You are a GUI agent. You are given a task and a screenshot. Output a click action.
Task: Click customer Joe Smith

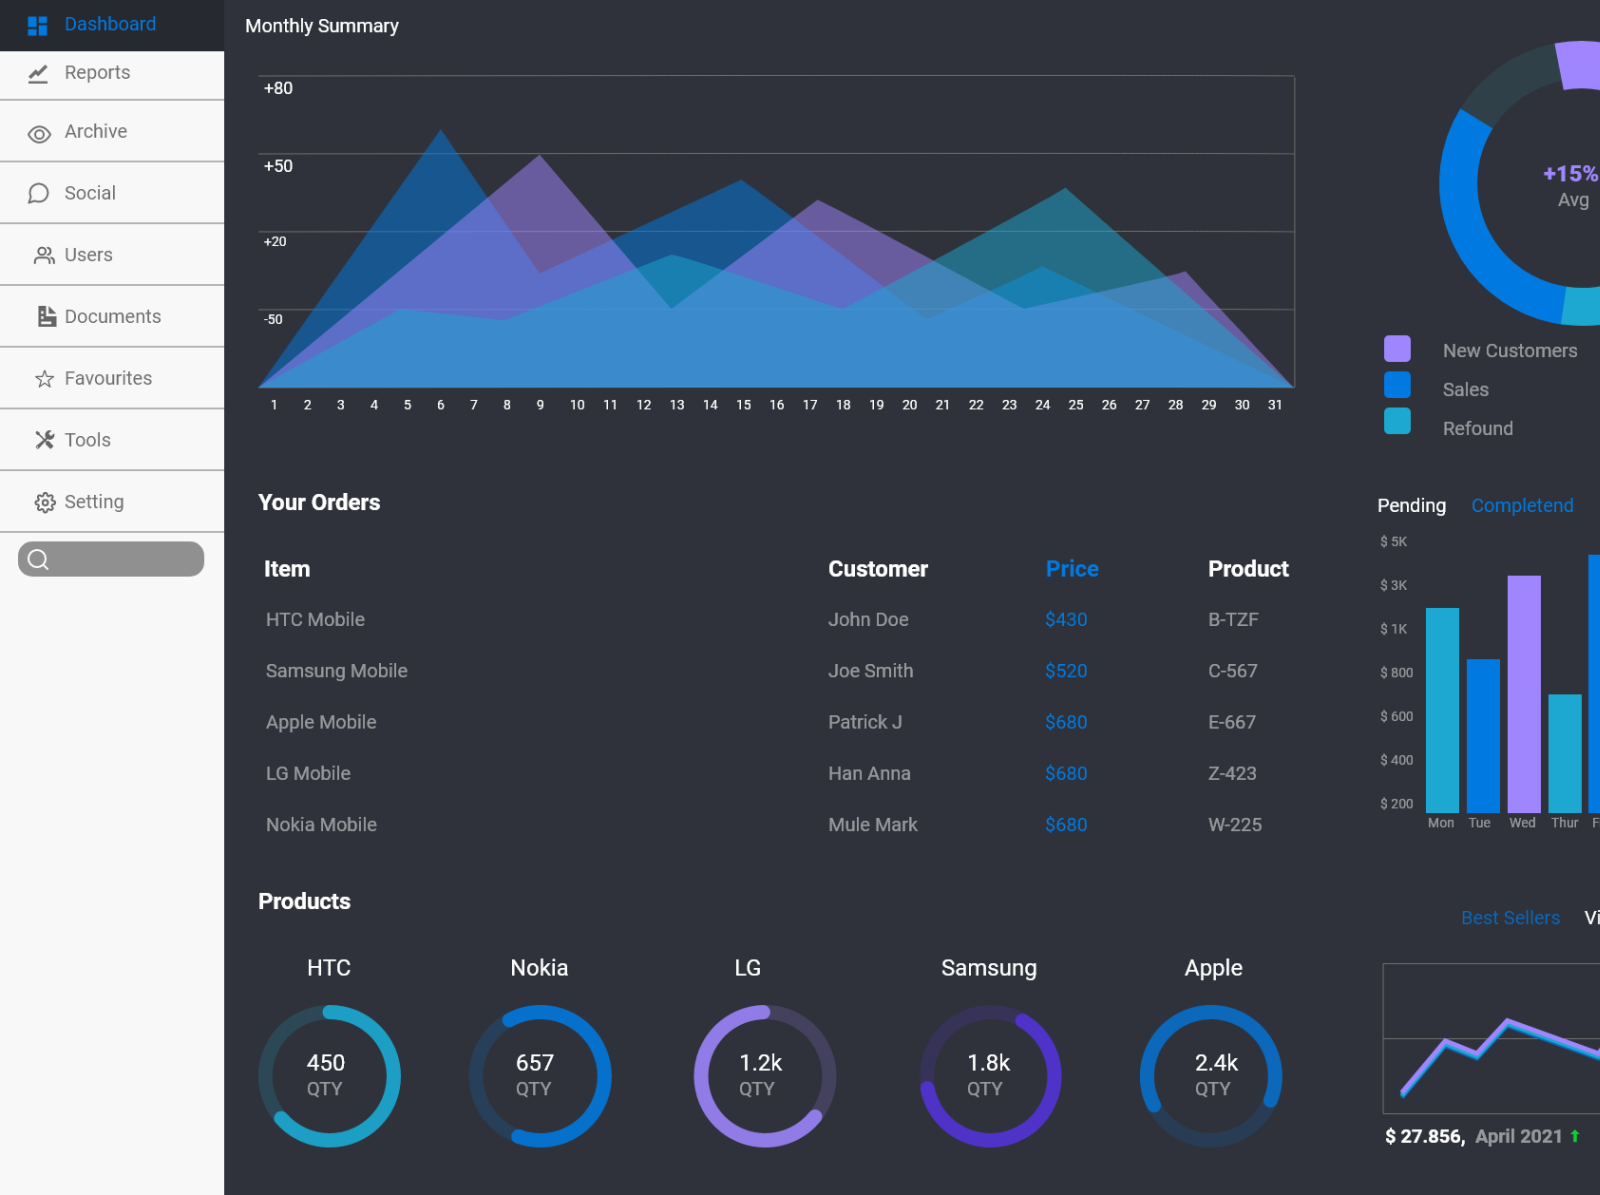(870, 671)
